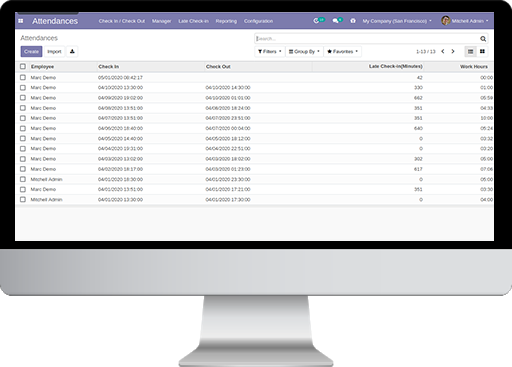Check the row with check-in 04/09/2020 19:02:00
The height and width of the screenshot is (367, 512).
pyautogui.click(x=23, y=98)
